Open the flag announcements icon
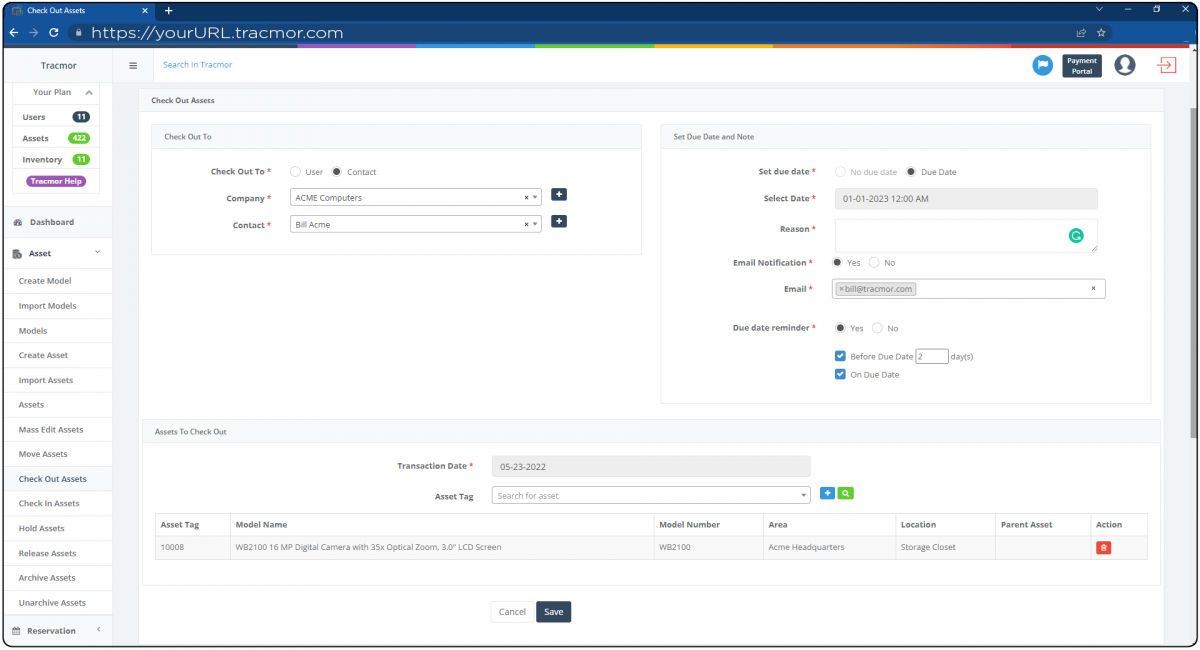Image resolution: width=1200 pixels, height=650 pixels. click(1042, 65)
